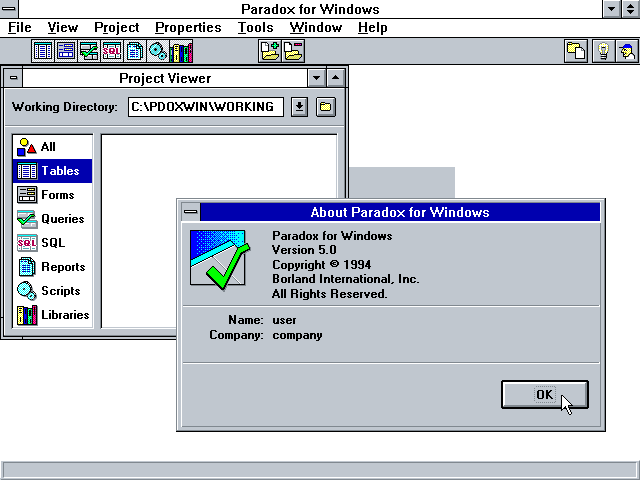The width and height of the screenshot is (640, 480).
Task: Select Forms category in Project Viewer
Action: 53,195
